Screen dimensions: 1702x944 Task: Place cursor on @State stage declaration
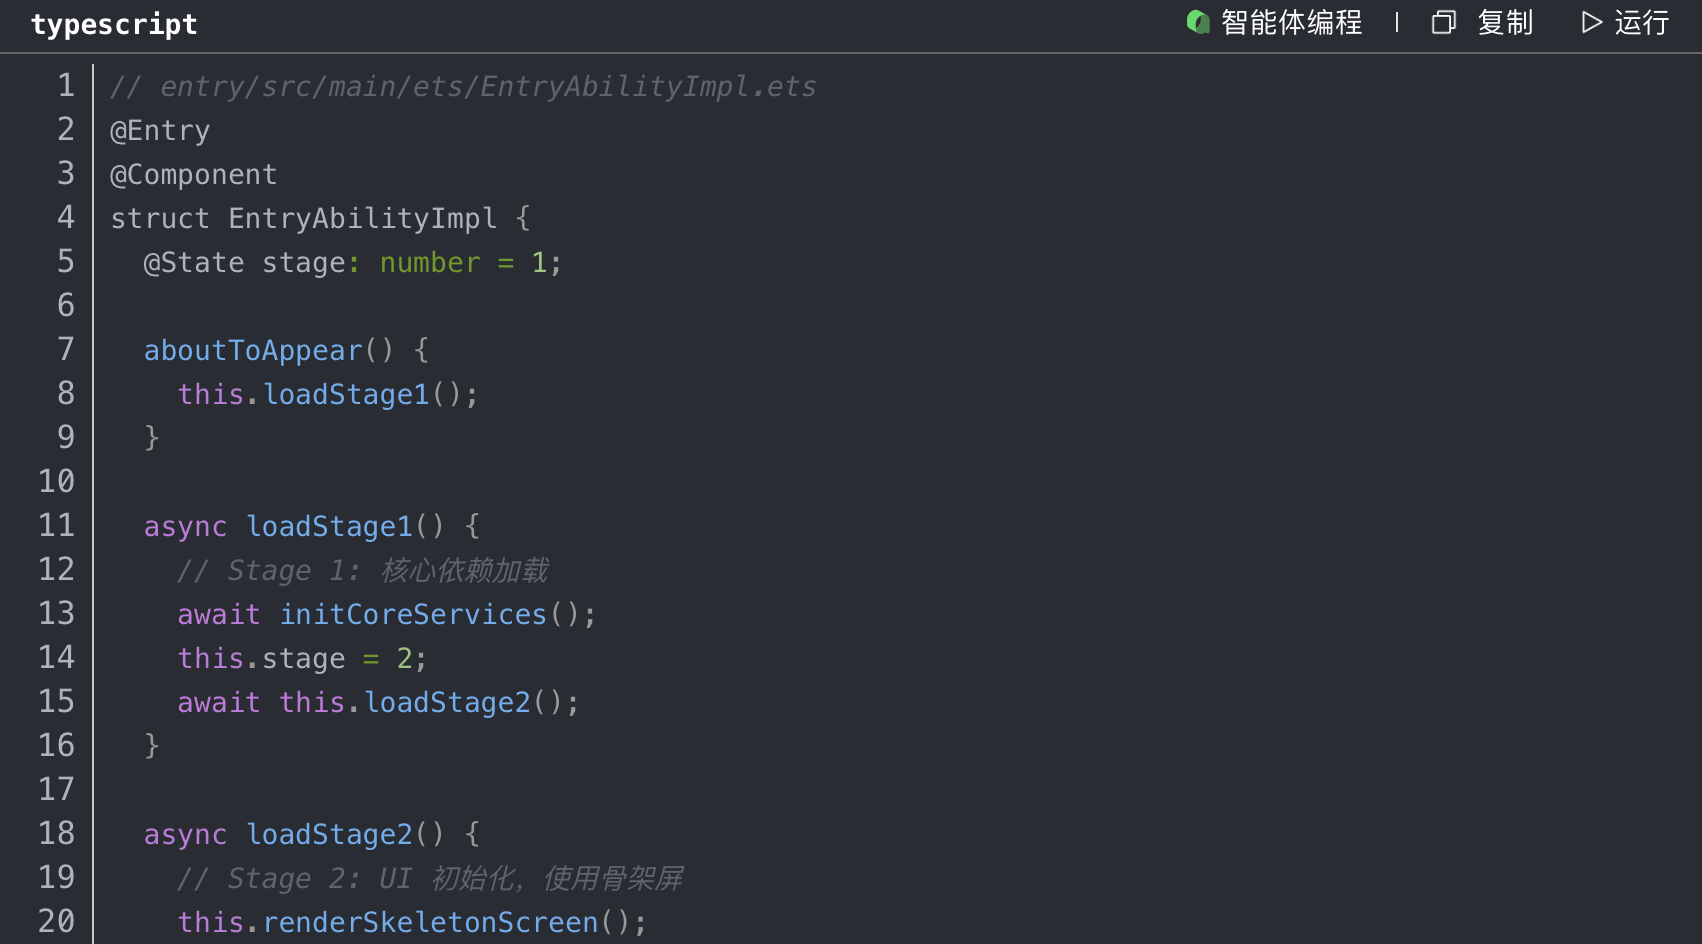[244, 263]
